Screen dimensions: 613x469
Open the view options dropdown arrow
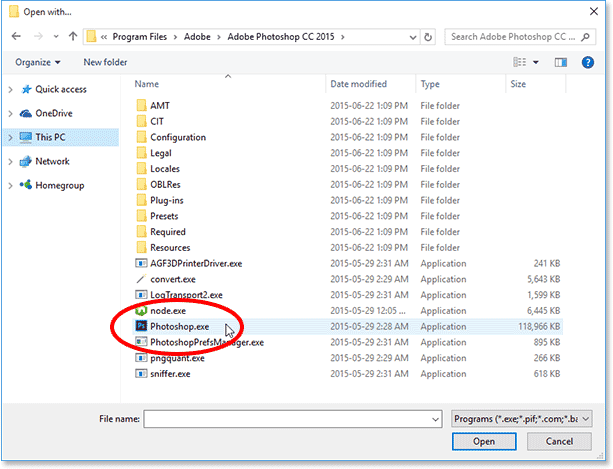536,62
